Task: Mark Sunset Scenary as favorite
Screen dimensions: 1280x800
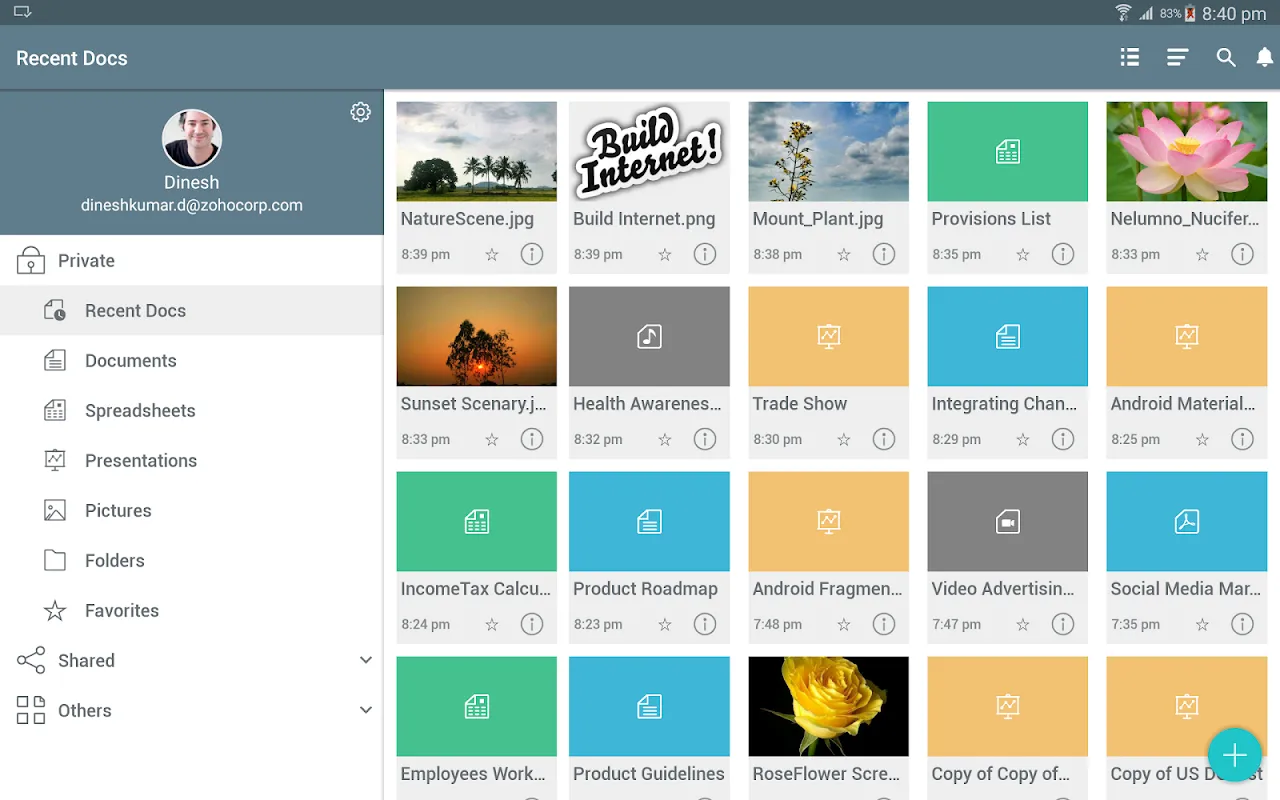Action: pos(492,440)
